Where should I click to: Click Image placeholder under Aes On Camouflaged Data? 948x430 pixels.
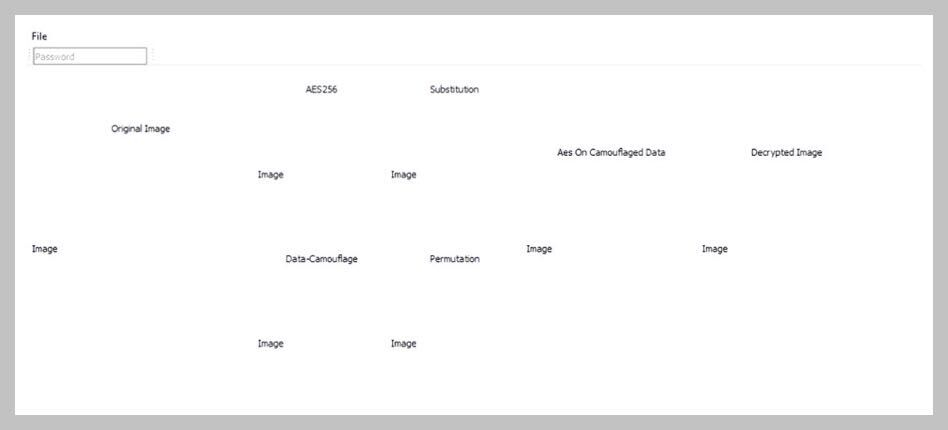click(539, 249)
